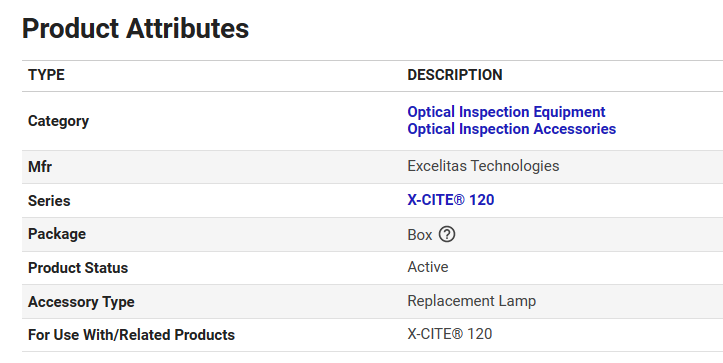
Task: Open the Optical Inspection Equipment link
Action: click(x=506, y=112)
